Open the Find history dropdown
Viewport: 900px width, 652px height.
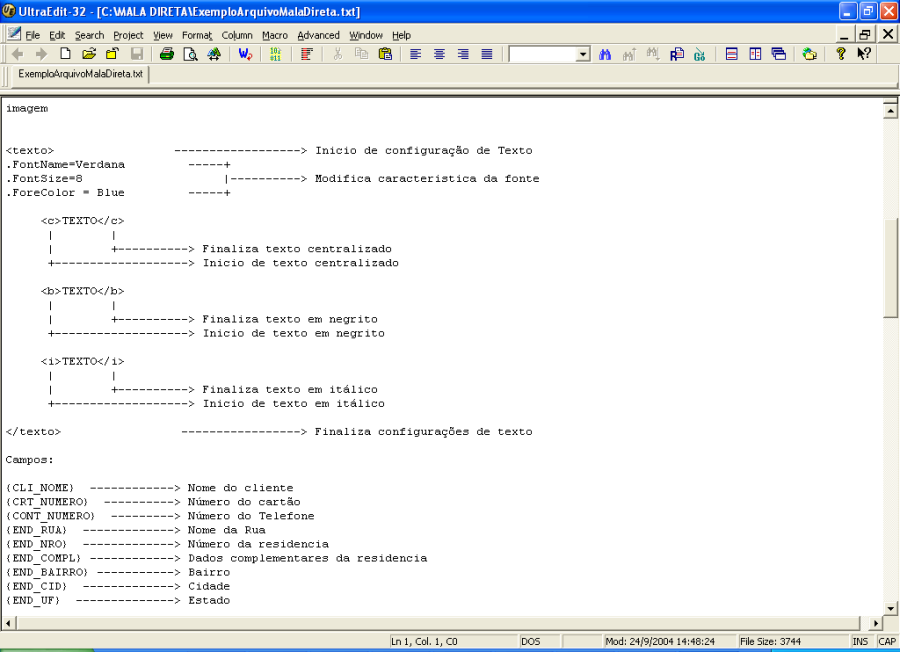click(584, 54)
